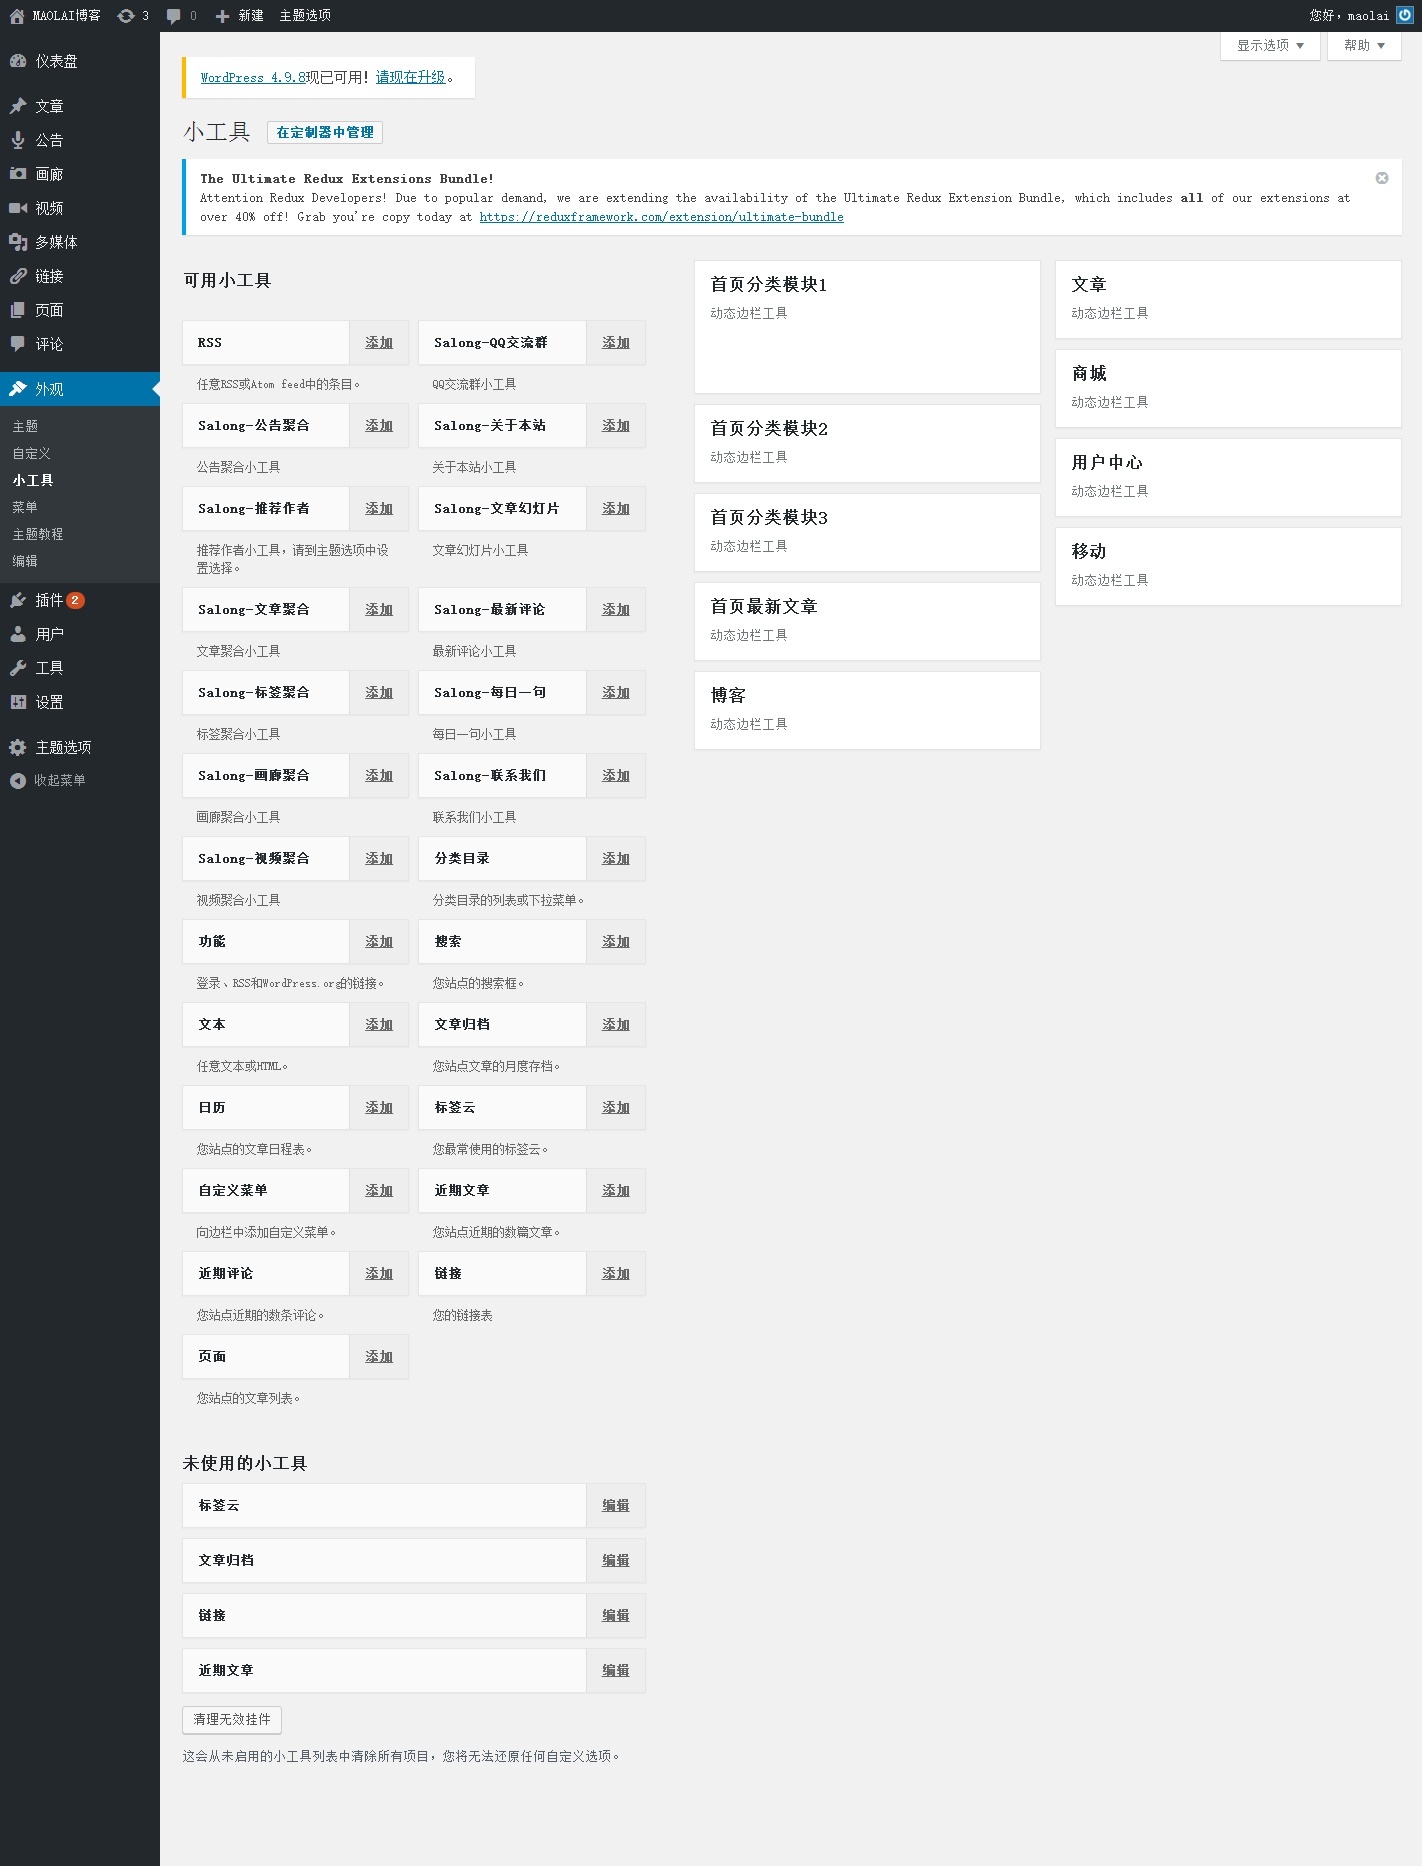1422x1866 pixels.
Task: Open the 主题教程 submenu item
Action: [38, 534]
